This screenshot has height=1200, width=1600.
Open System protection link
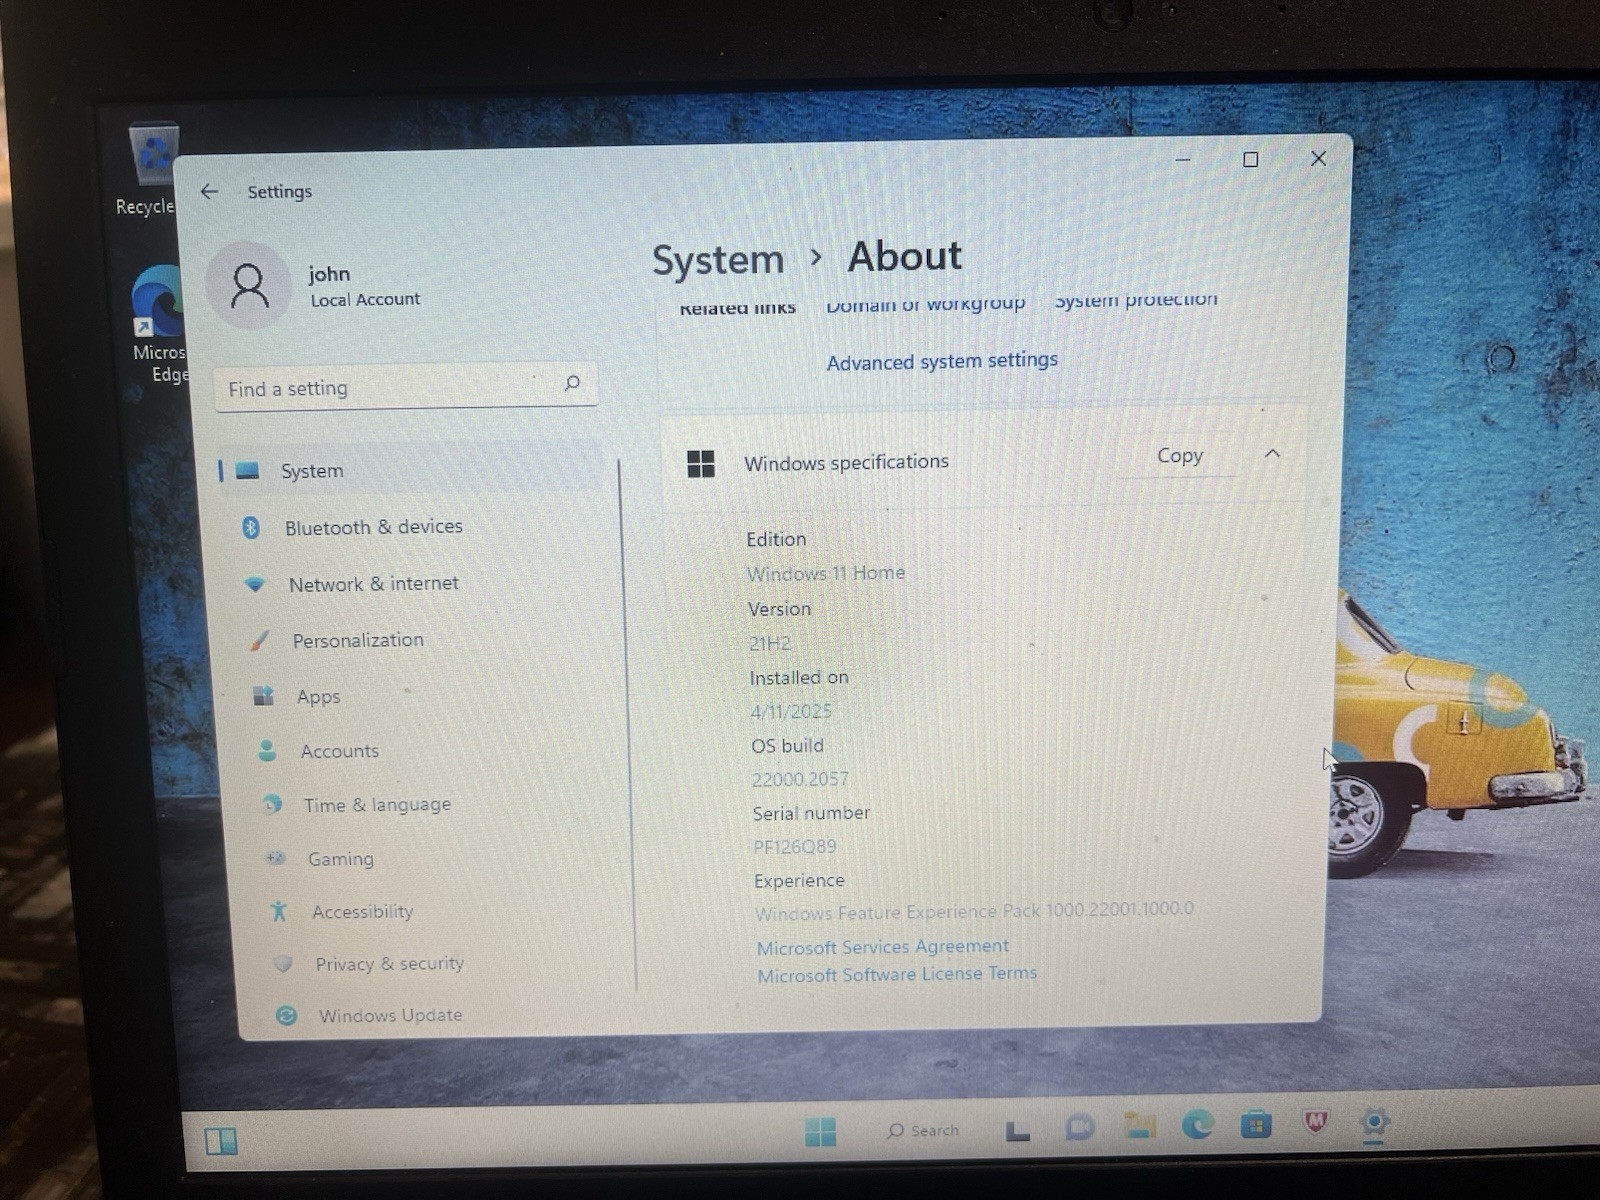[x=1136, y=299]
